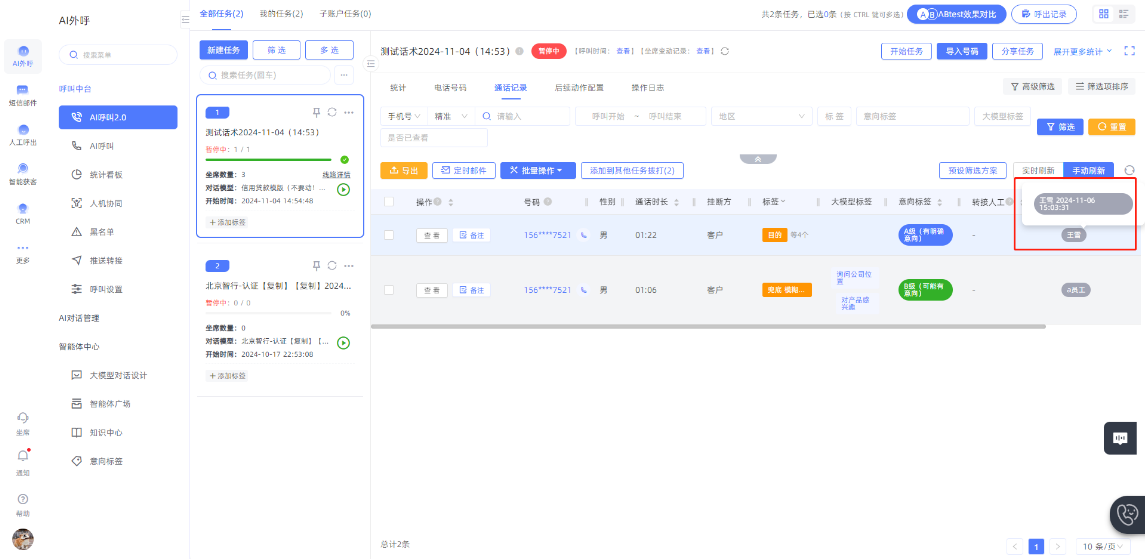Screen dimensions: 1145x559
Task: Check the select-all checkbox in table header
Action: [389, 202]
